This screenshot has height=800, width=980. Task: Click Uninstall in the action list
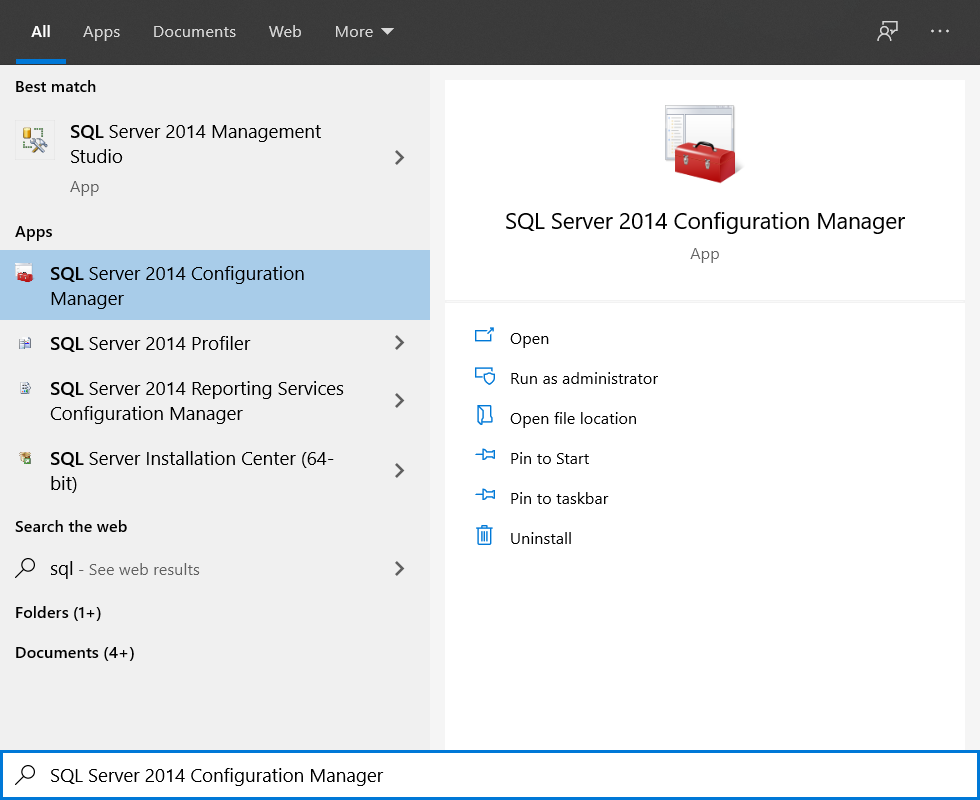pos(540,538)
